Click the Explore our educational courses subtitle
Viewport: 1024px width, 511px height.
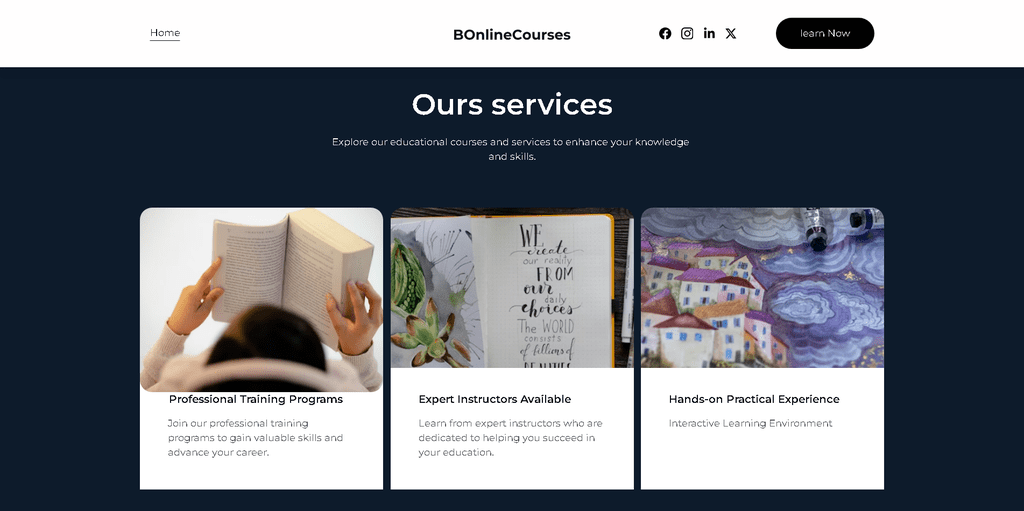tap(511, 149)
